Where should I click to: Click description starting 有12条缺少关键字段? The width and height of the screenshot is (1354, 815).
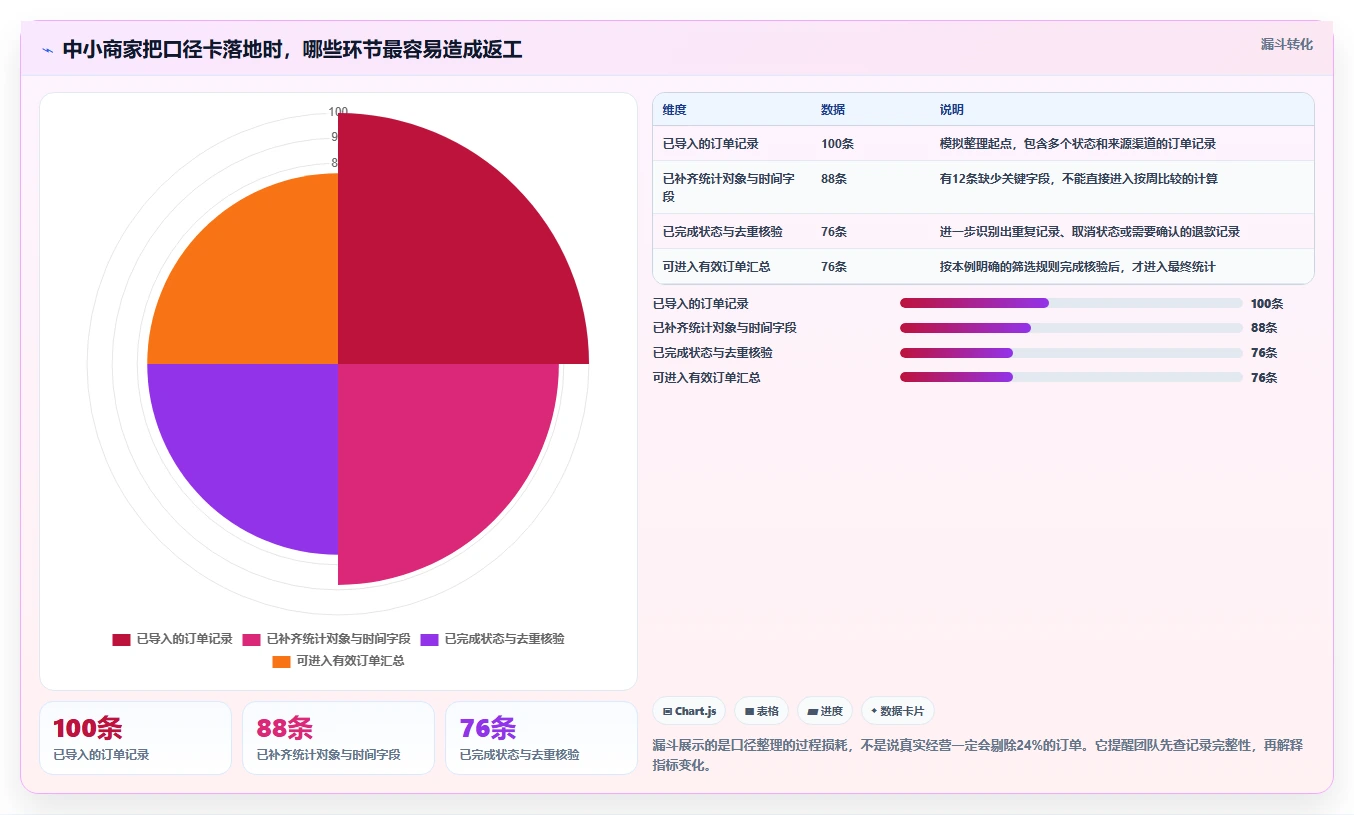[1079, 179]
